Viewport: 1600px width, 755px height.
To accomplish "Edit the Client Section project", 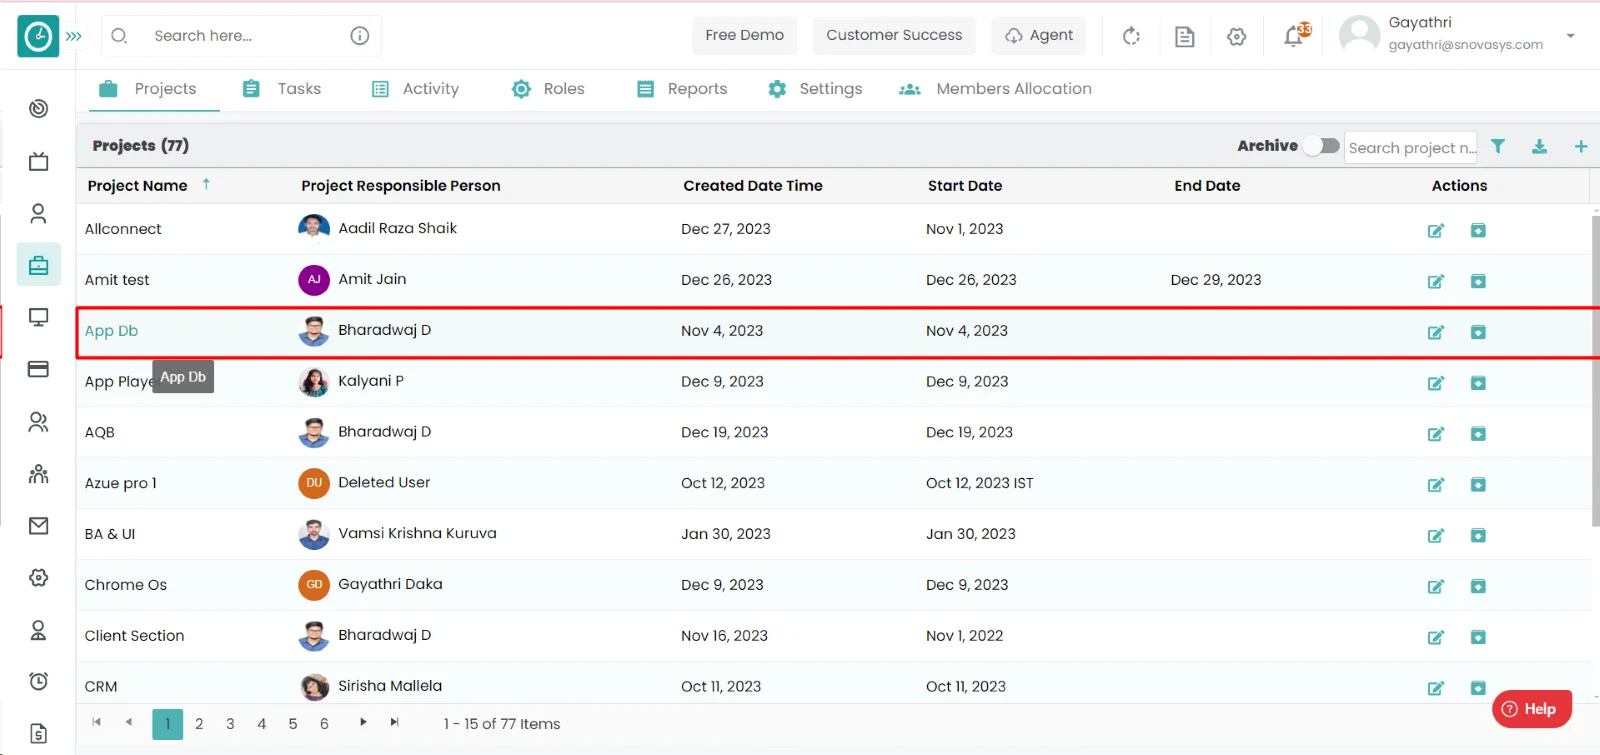I will tap(1436, 638).
